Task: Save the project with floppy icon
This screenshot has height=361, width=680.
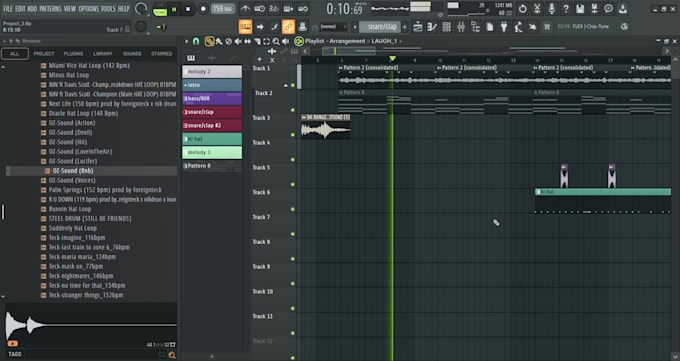Action: [x=580, y=9]
